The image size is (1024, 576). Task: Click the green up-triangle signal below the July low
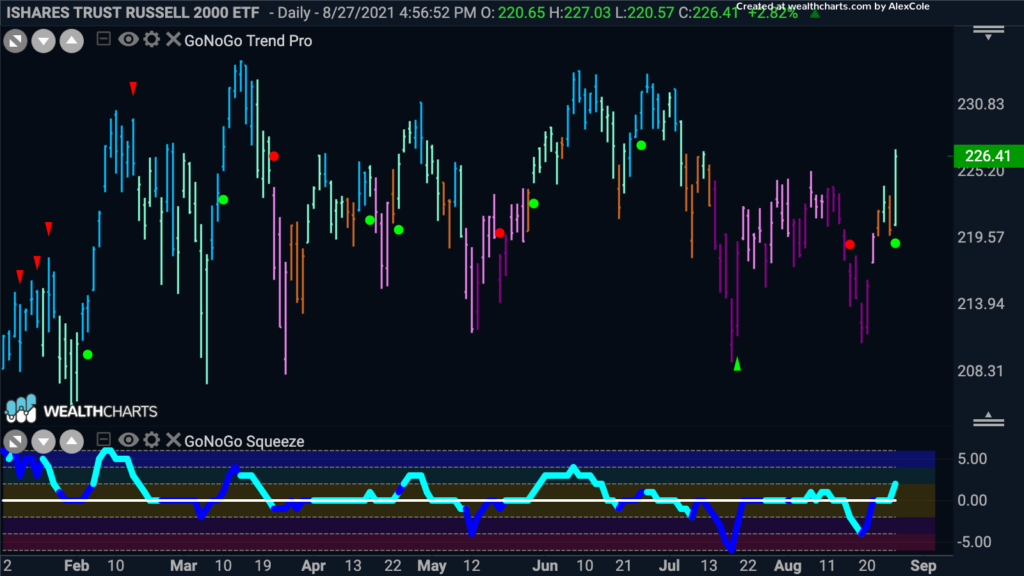(737, 364)
